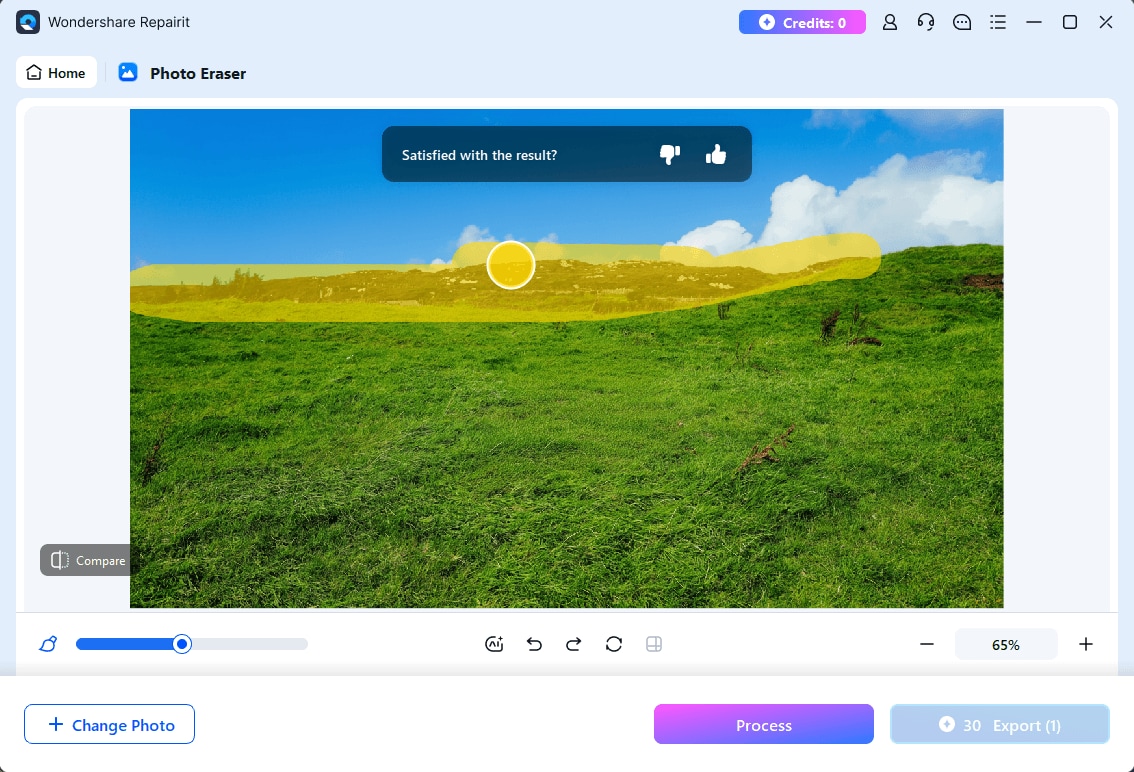The width and height of the screenshot is (1134, 772).
Task: Click the yellow brush cursor on photo
Action: pyautogui.click(x=511, y=265)
